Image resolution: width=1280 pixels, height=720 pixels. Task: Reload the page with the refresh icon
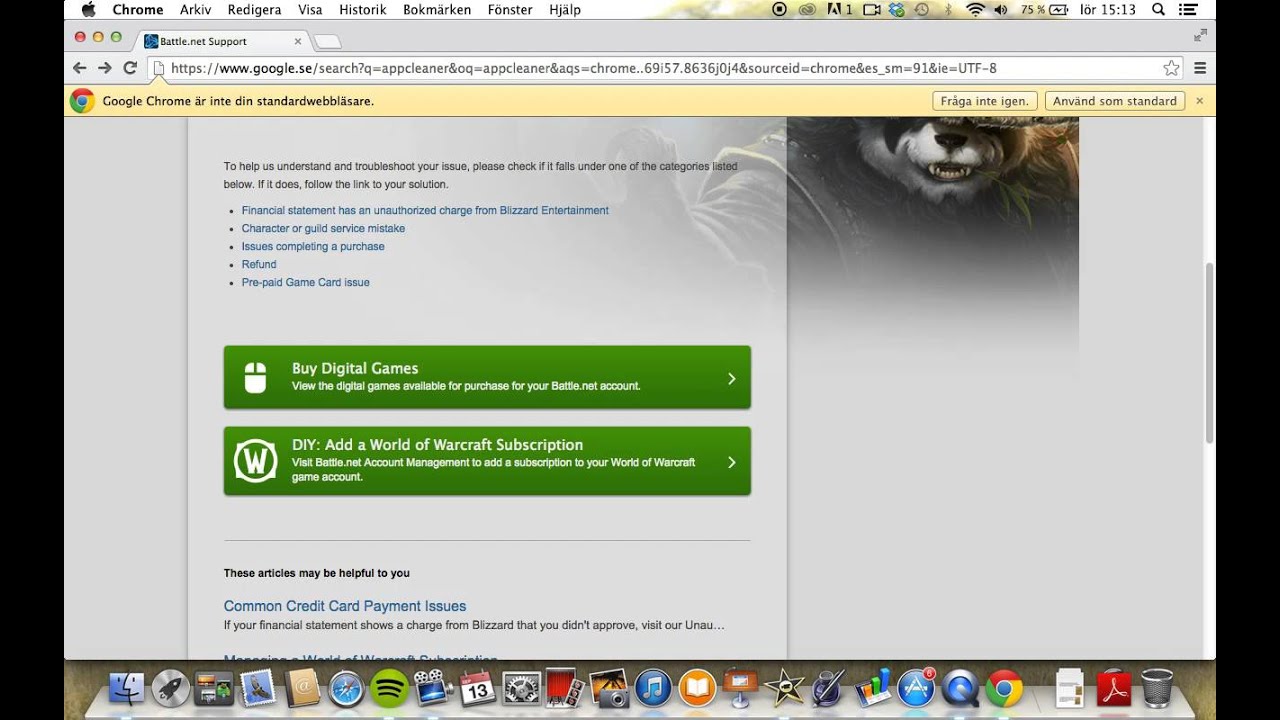point(130,68)
